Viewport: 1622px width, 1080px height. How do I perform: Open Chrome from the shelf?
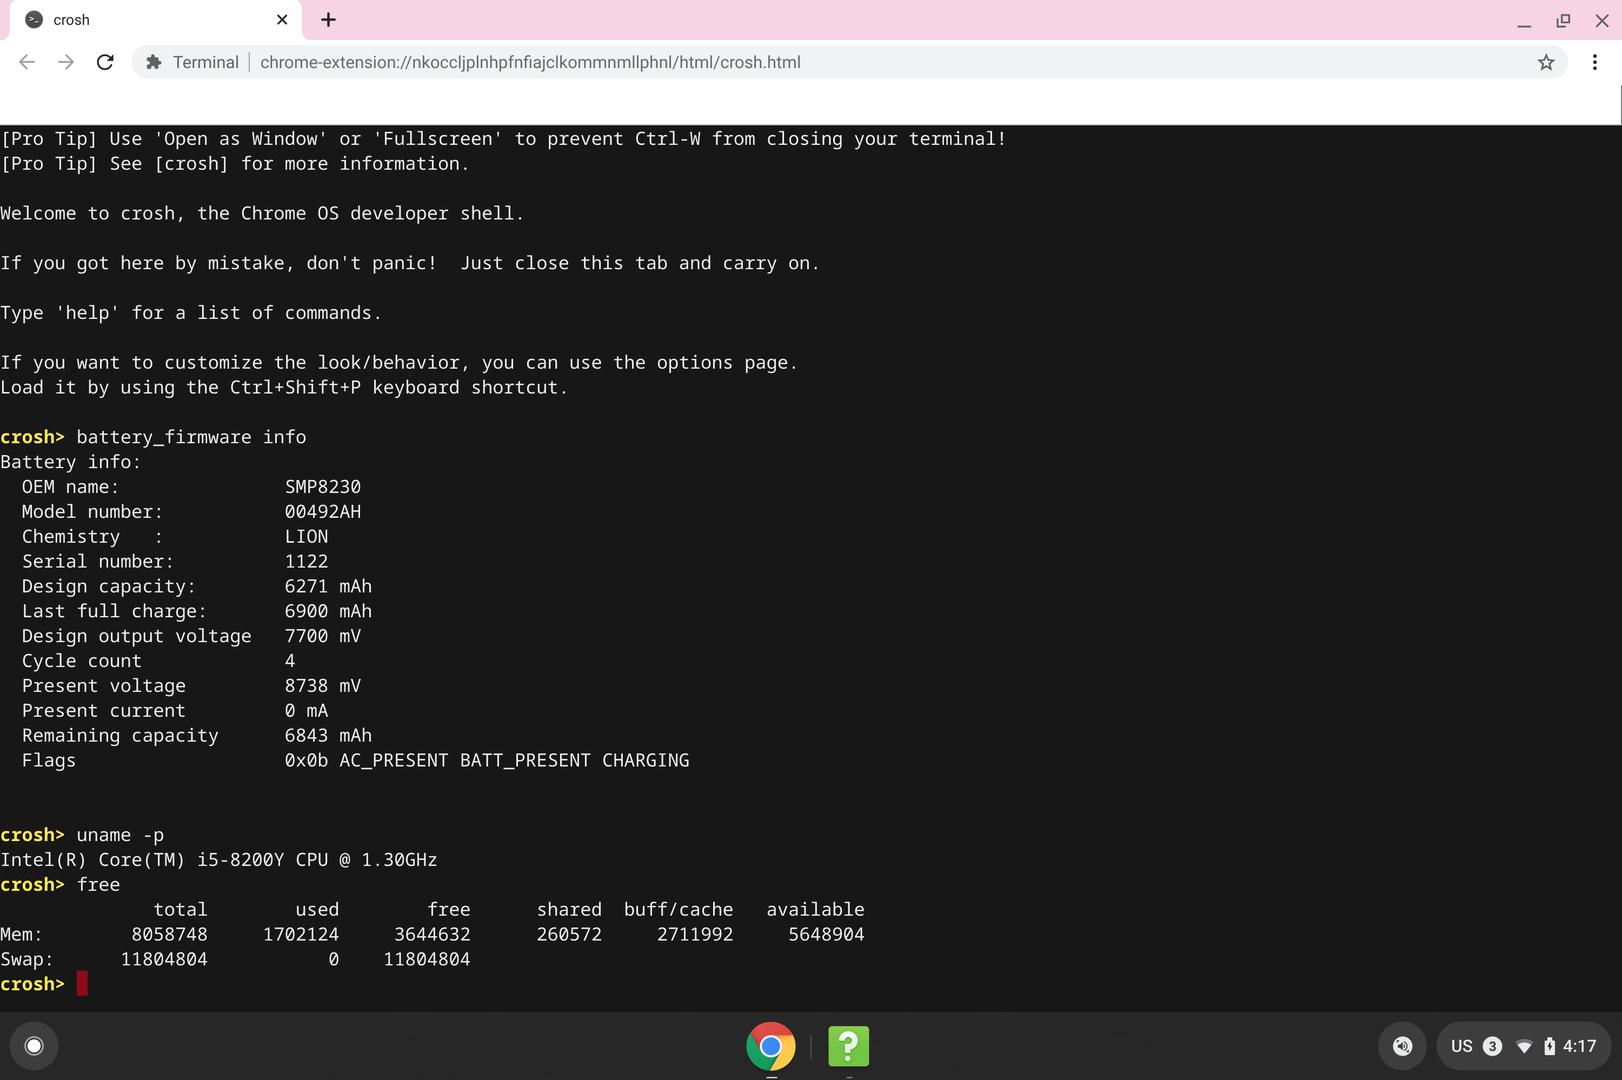tap(771, 1046)
